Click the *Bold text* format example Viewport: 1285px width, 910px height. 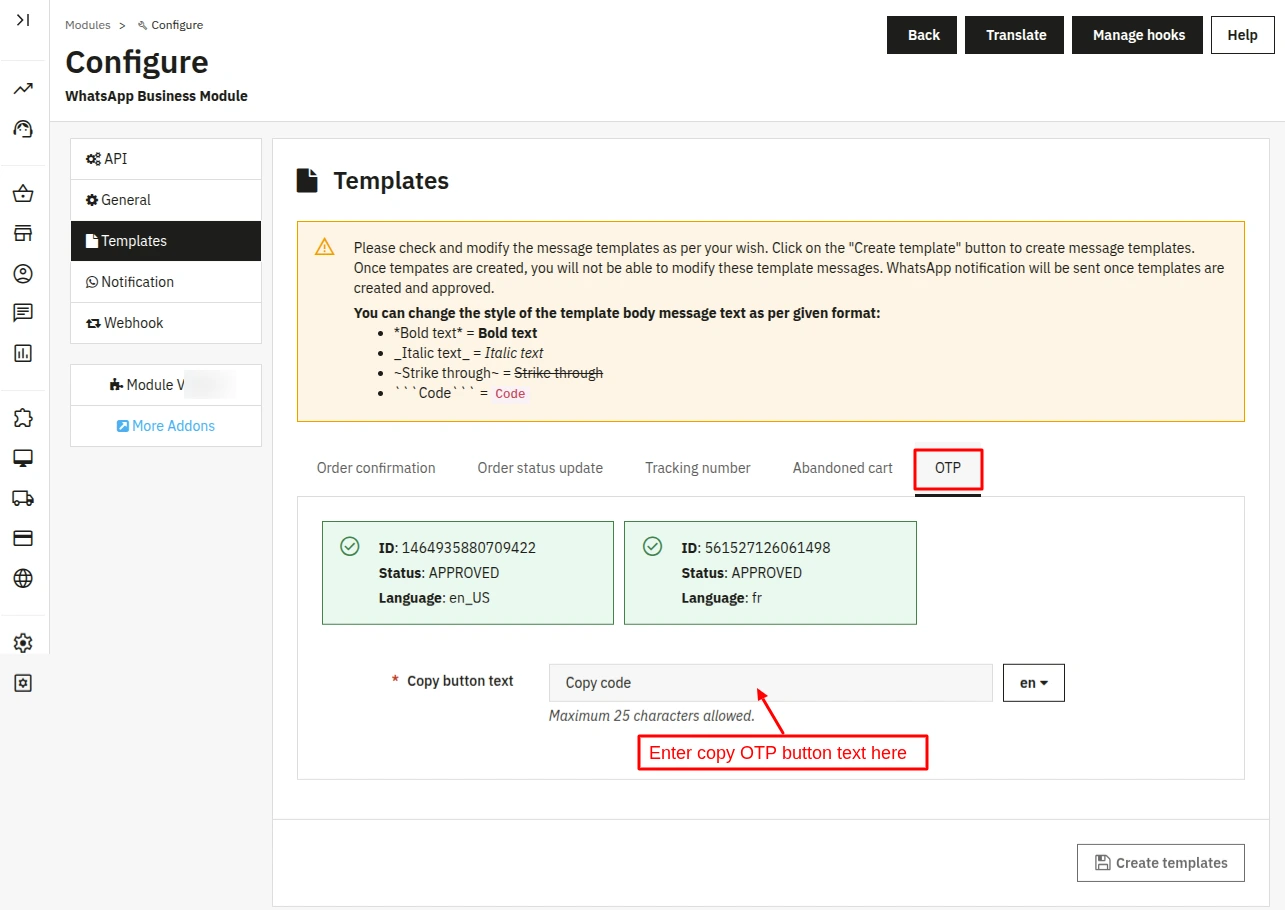pos(466,333)
